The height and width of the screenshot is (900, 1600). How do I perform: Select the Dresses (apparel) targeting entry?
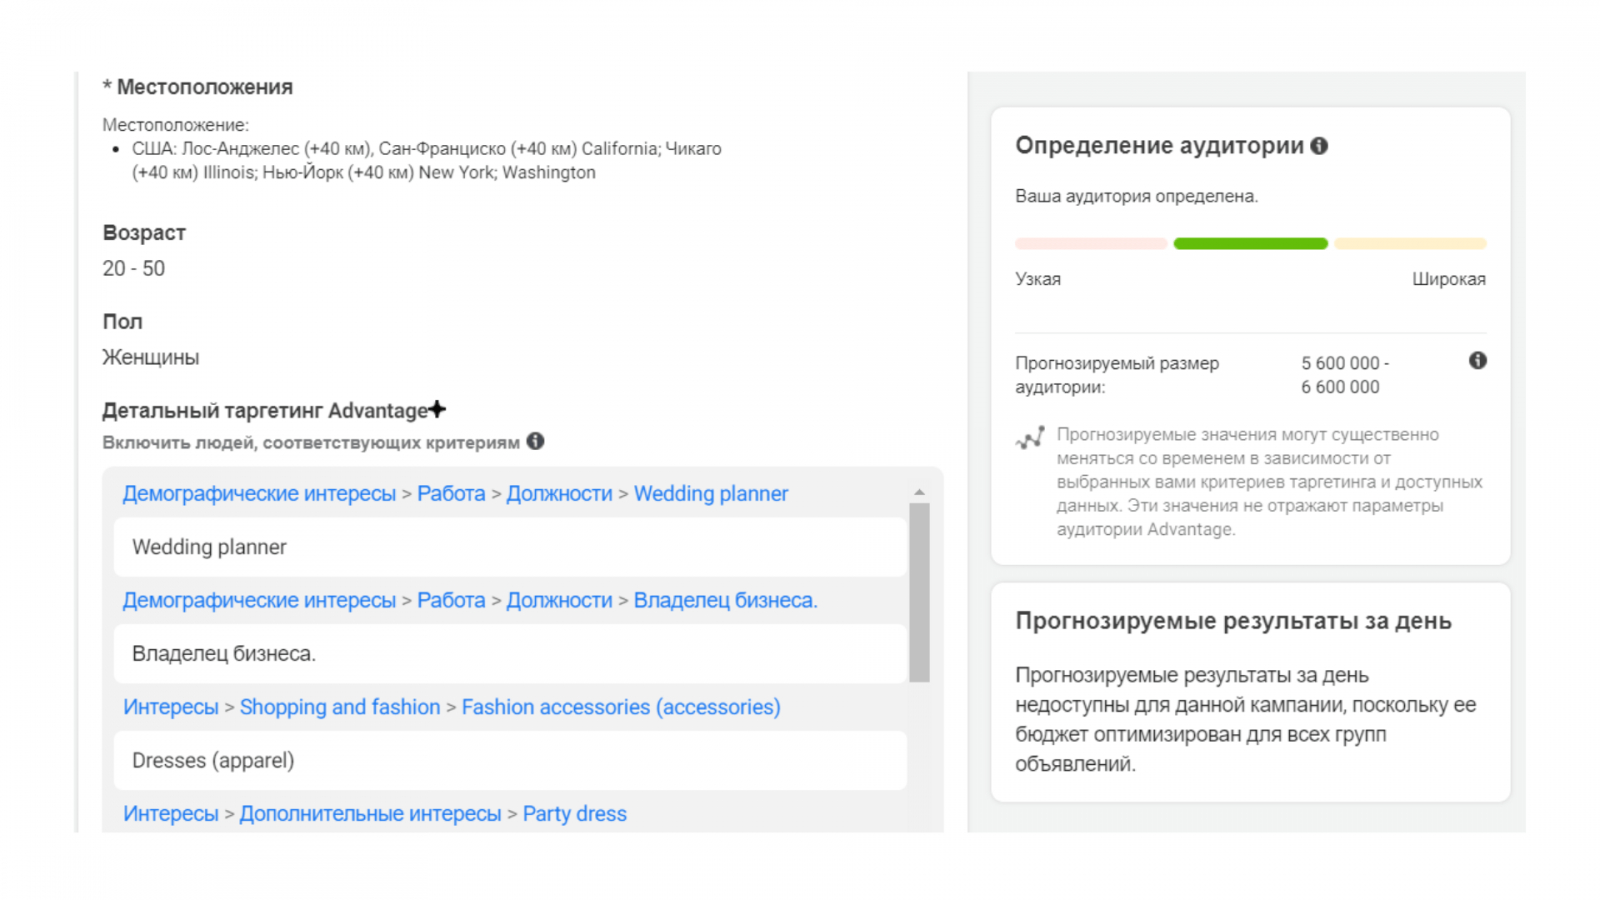(510, 761)
